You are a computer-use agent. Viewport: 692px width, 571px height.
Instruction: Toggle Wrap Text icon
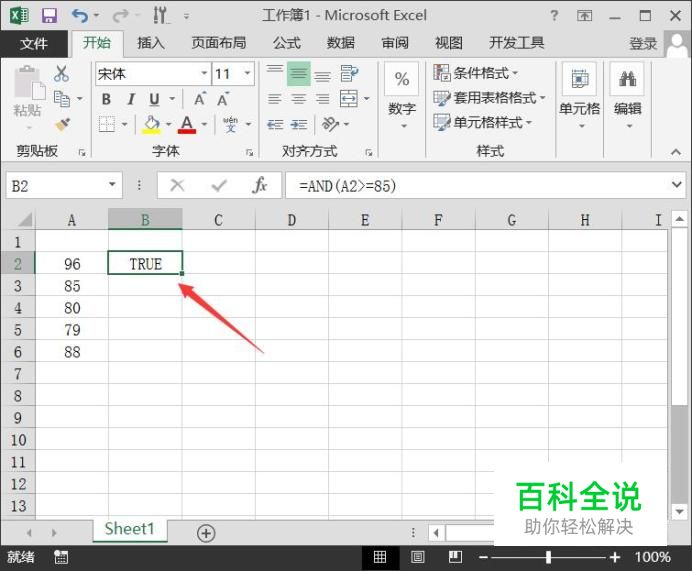[x=350, y=73]
